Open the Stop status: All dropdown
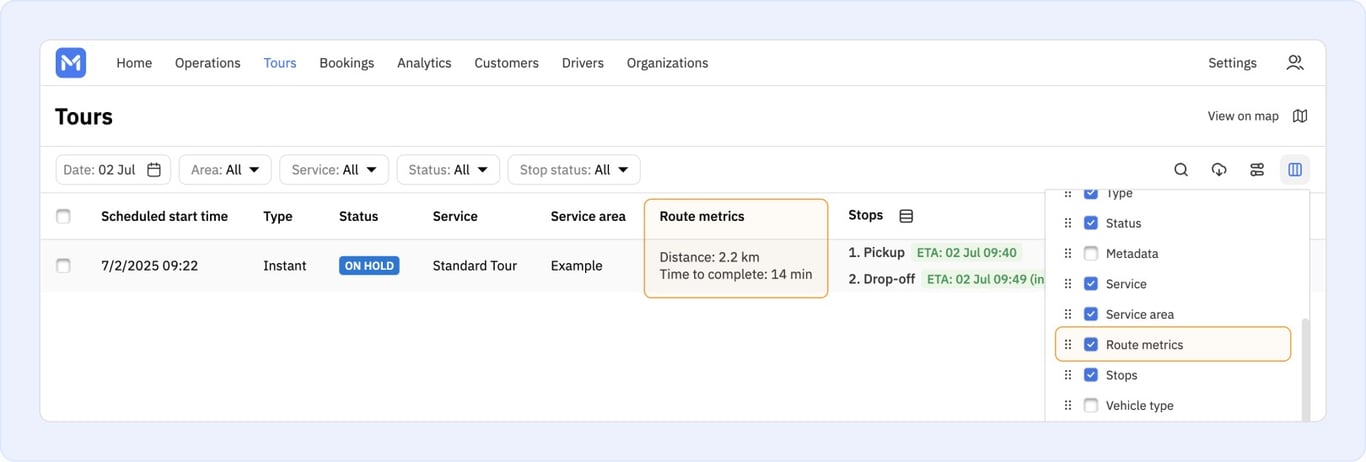 click(574, 170)
